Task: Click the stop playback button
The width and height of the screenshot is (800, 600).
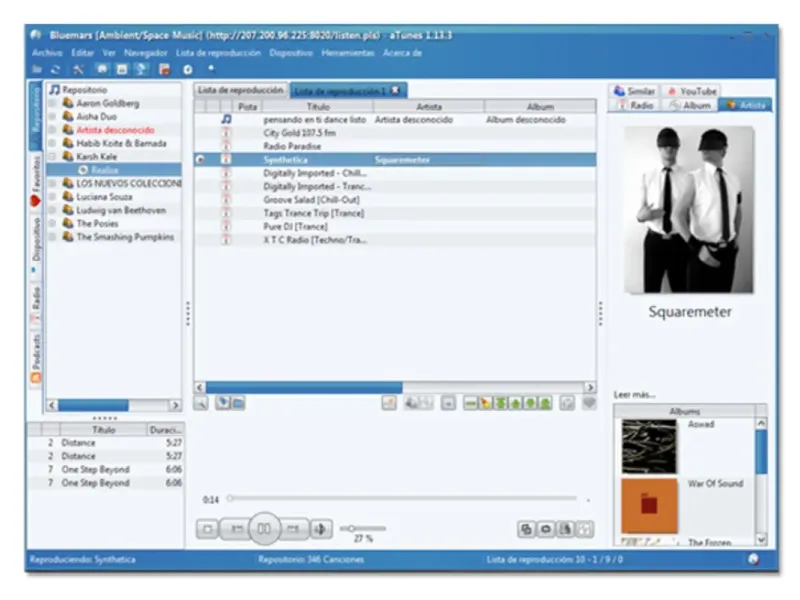Action: pos(208,529)
